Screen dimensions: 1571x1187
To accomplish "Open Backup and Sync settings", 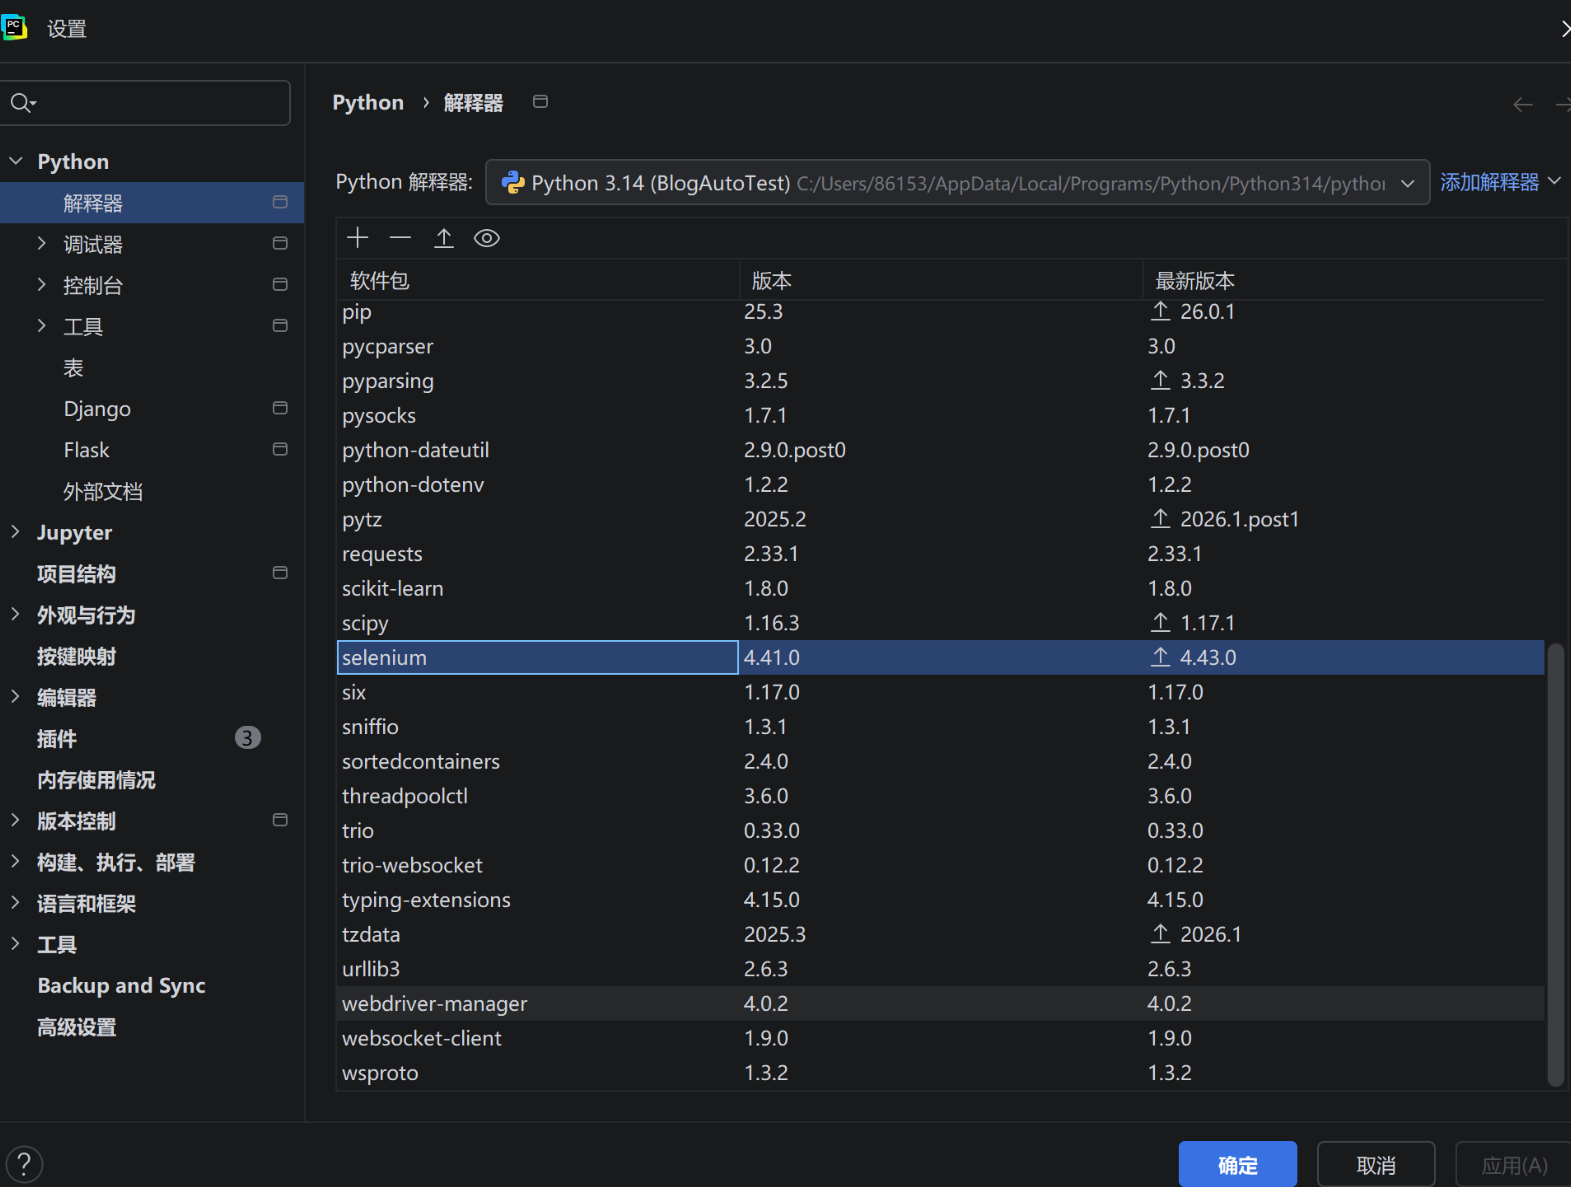I will [x=121, y=986].
